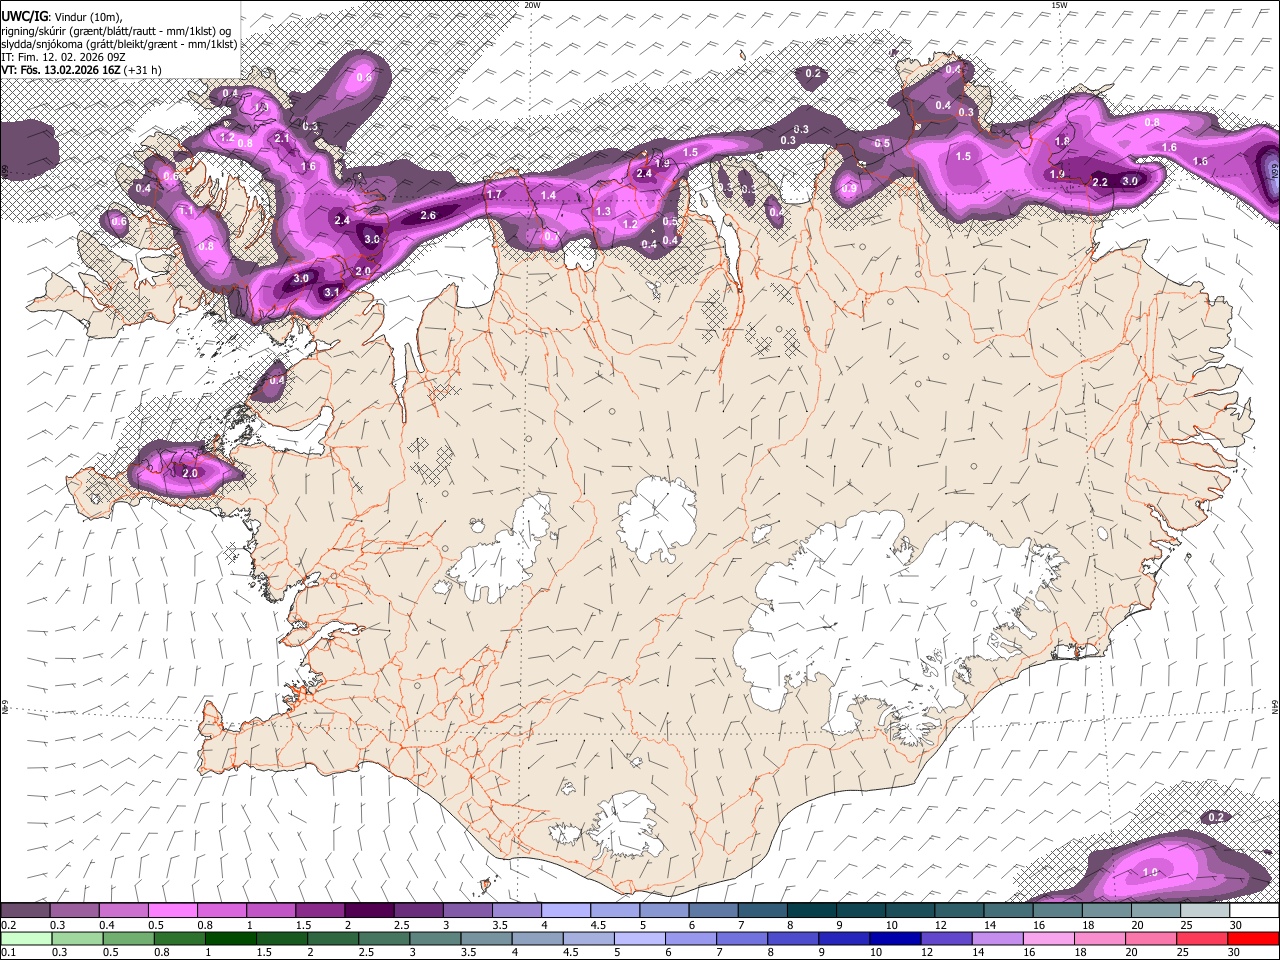
Task: Click the "2.2" value label on map
Action: [1100, 182]
